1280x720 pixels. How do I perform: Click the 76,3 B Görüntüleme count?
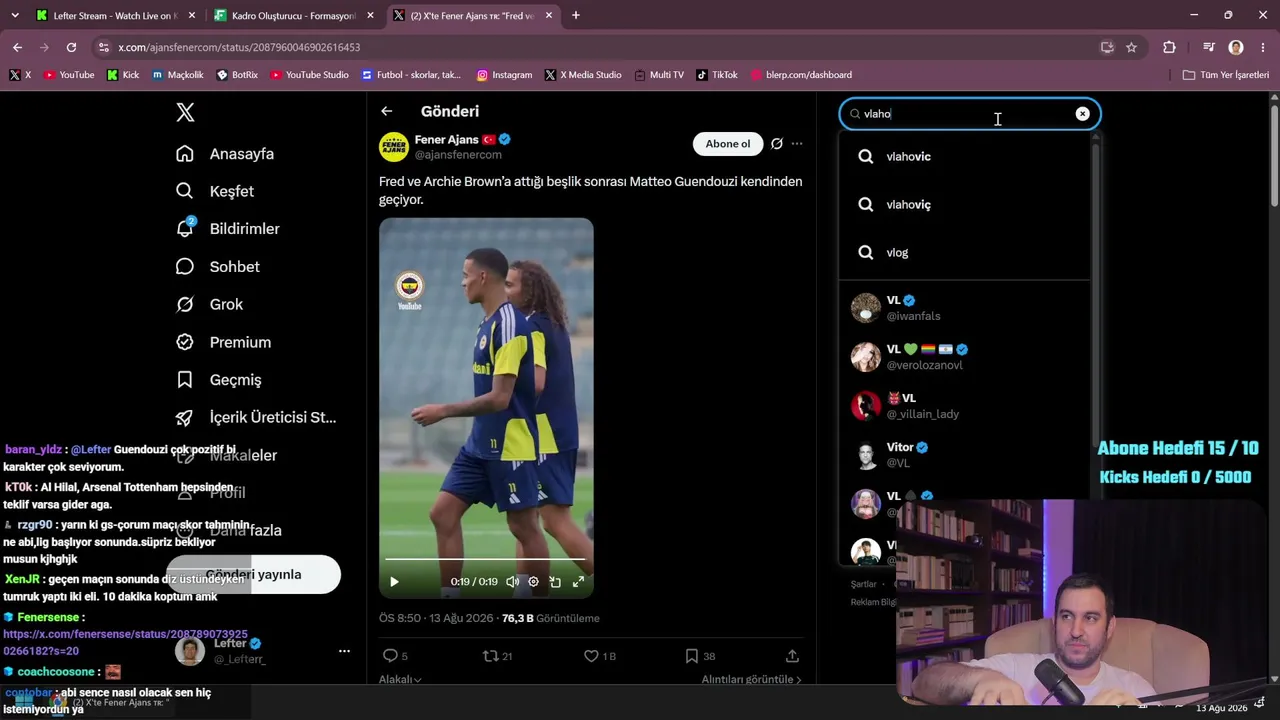pyautogui.click(x=551, y=618)
